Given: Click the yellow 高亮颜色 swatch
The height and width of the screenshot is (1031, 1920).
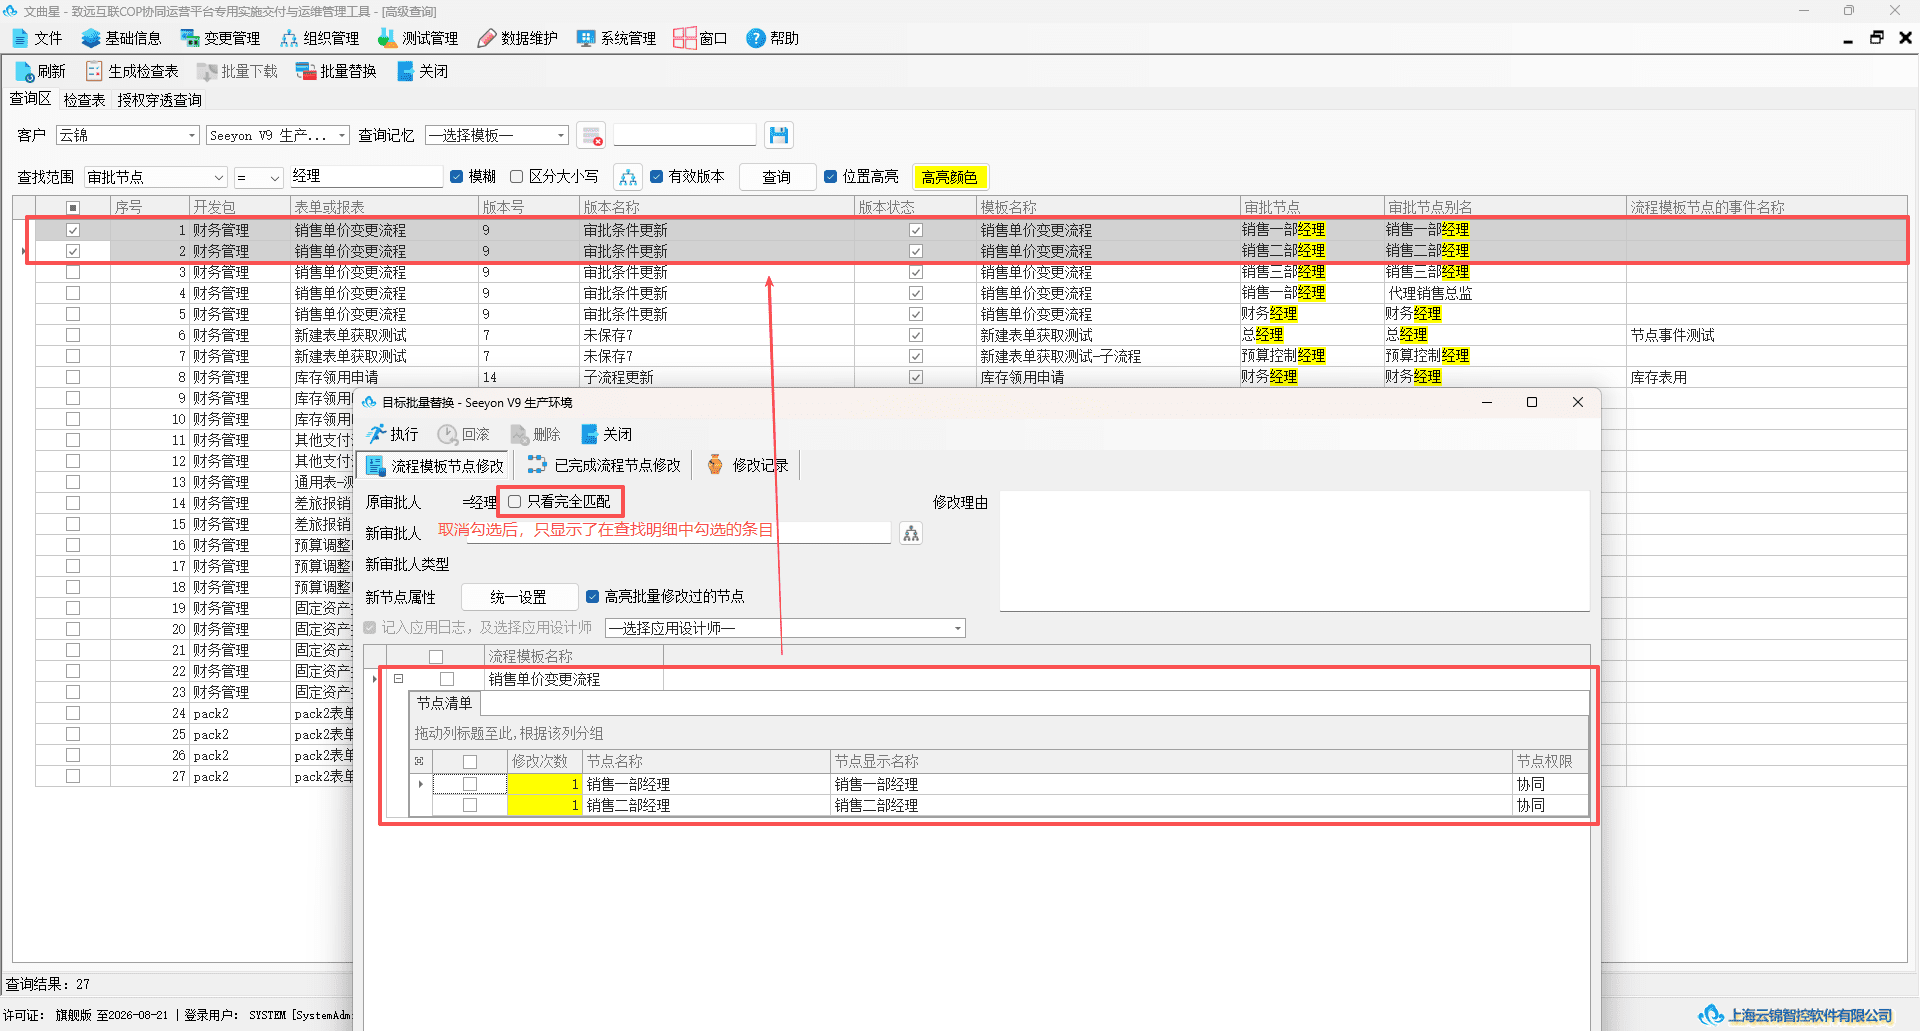Looking at the screenshot, I should click(x=950, y=177).
